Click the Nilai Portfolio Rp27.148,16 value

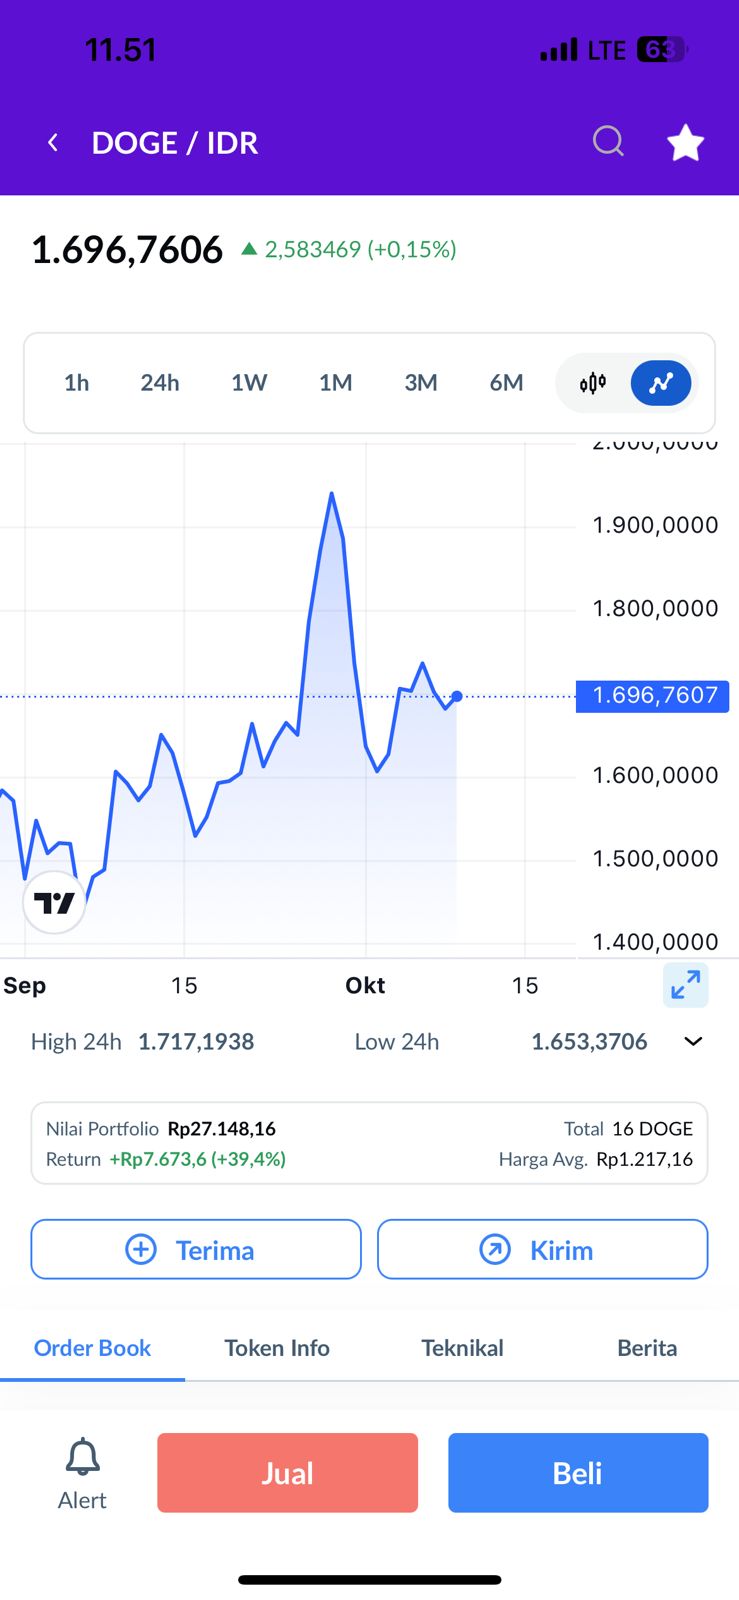point(222,1129)
